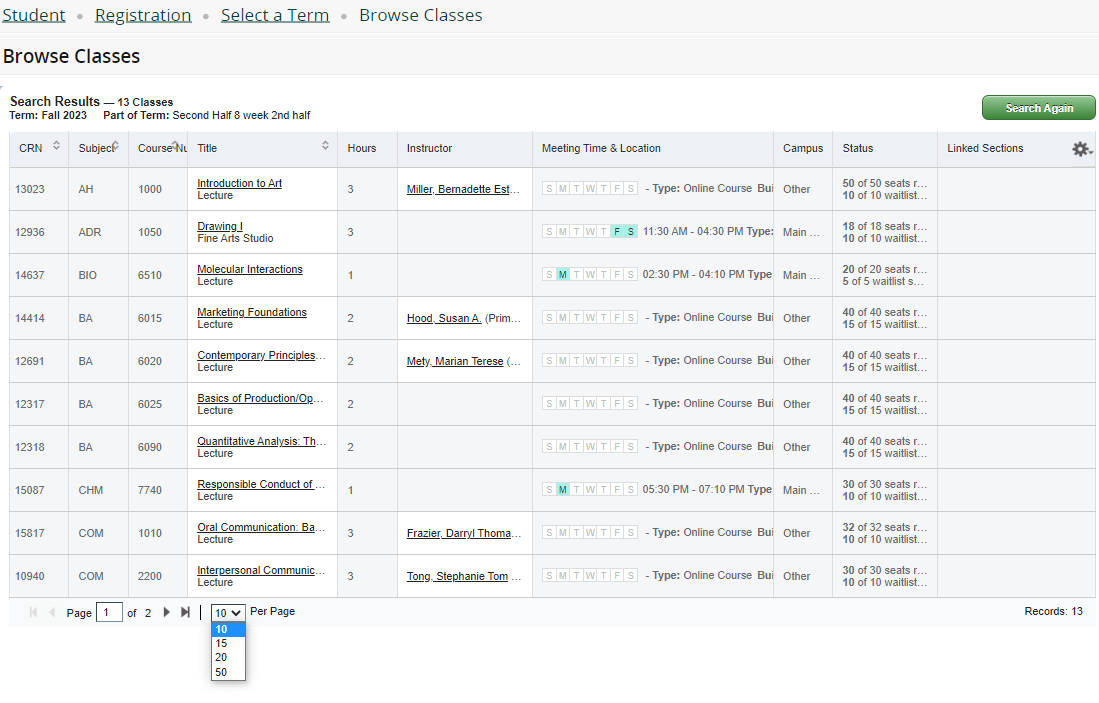Go to the Registration breadcrumb

point(143,15)
